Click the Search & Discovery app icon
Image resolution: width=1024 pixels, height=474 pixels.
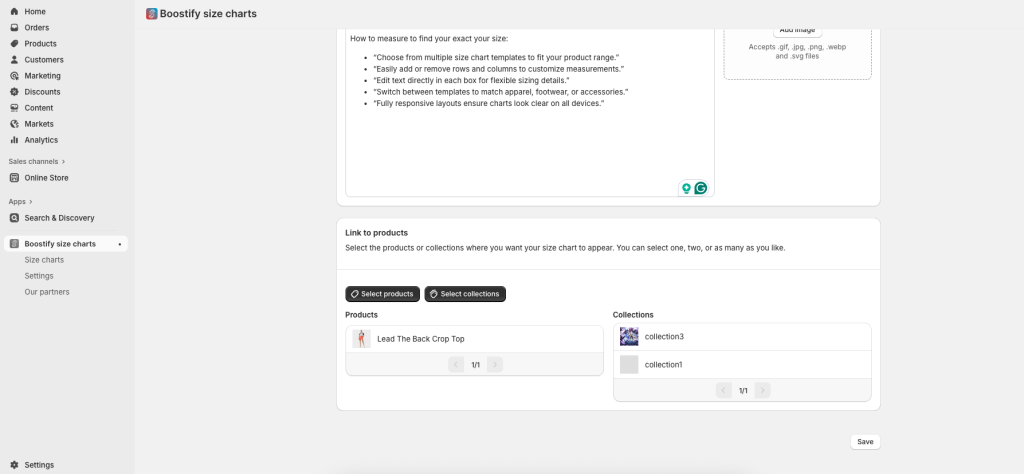tap(14, 218)
